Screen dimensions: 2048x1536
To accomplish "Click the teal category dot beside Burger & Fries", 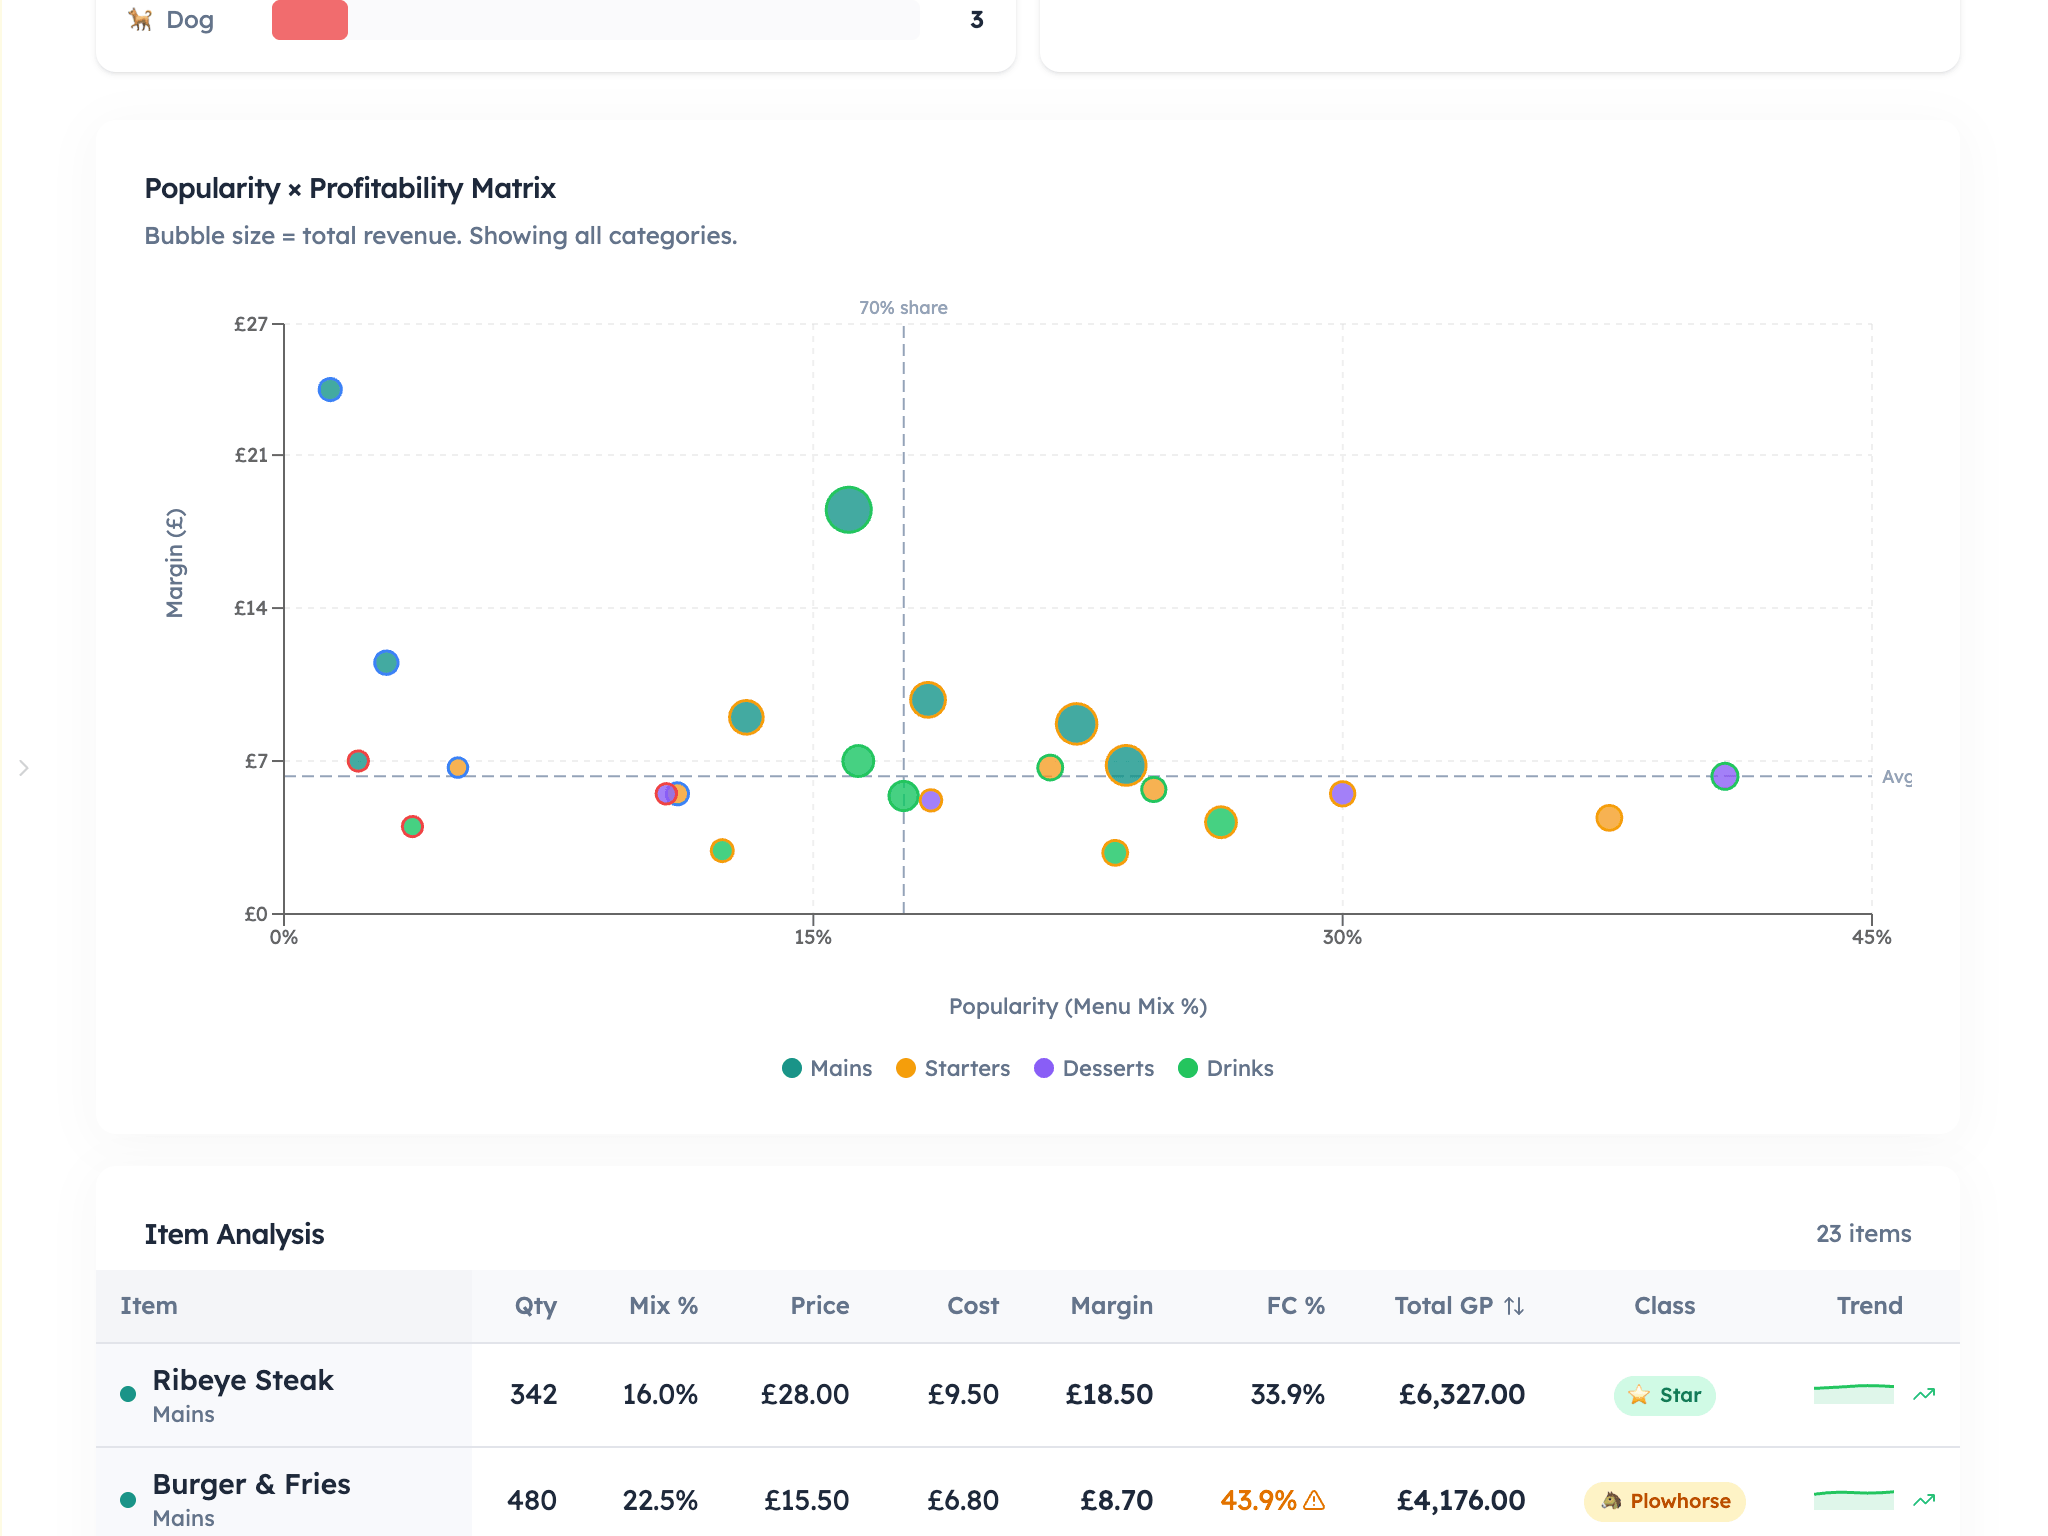I will point(128,1500).
